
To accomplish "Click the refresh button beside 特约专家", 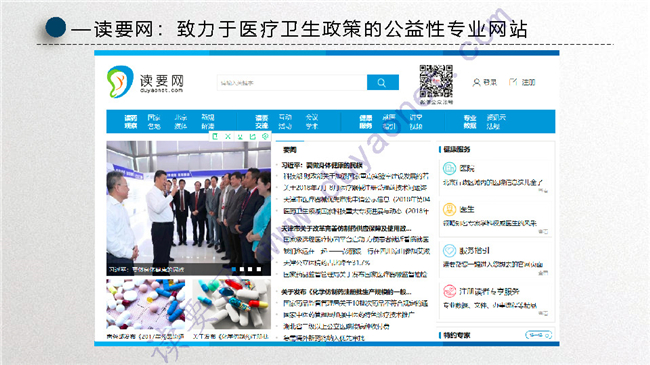I will click(x=538, y=335).
